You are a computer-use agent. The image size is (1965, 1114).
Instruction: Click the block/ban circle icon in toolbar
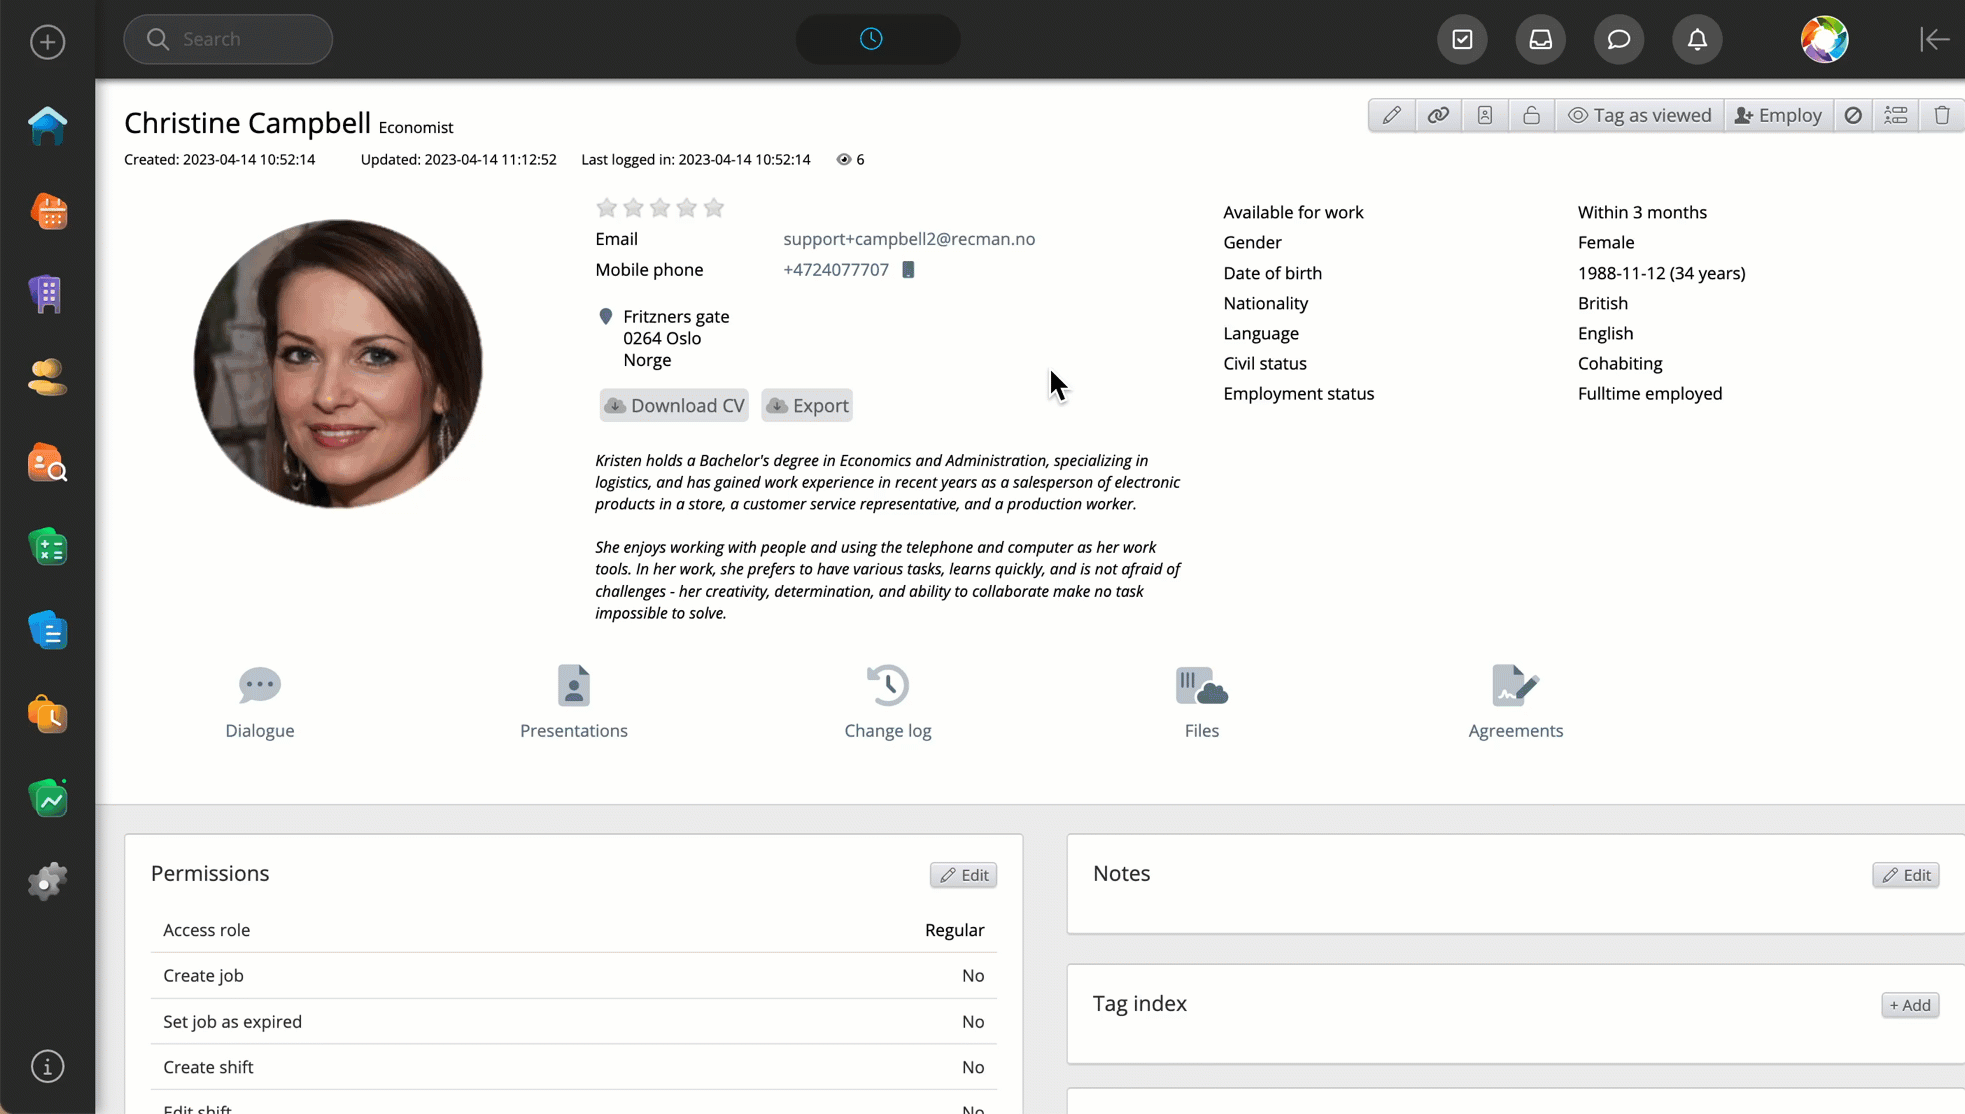(x=1852, y=115)
